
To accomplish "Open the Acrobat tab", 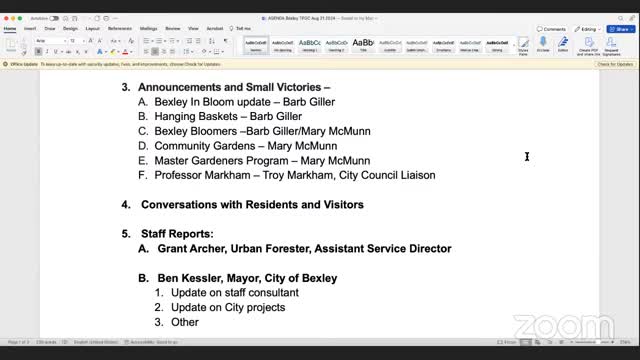I will tap(215, 29).
